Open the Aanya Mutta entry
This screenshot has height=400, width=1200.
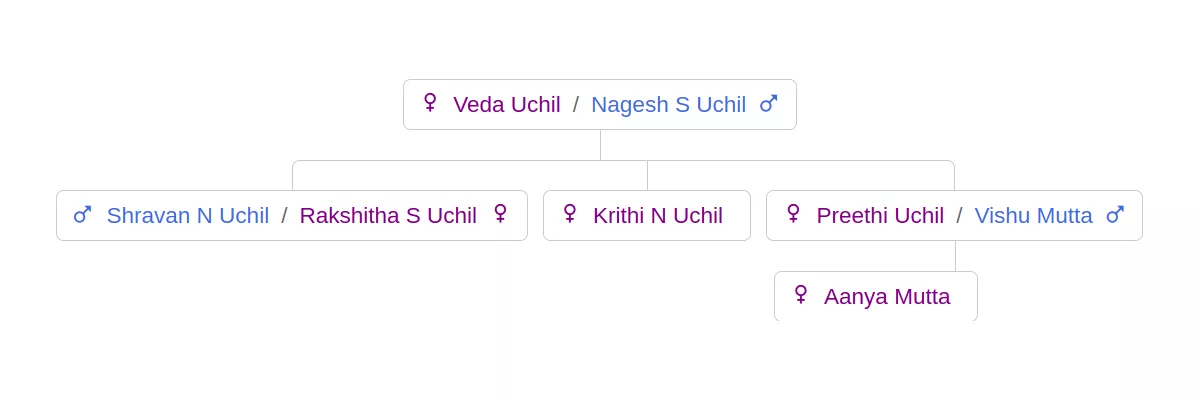[x=887, y=296]
